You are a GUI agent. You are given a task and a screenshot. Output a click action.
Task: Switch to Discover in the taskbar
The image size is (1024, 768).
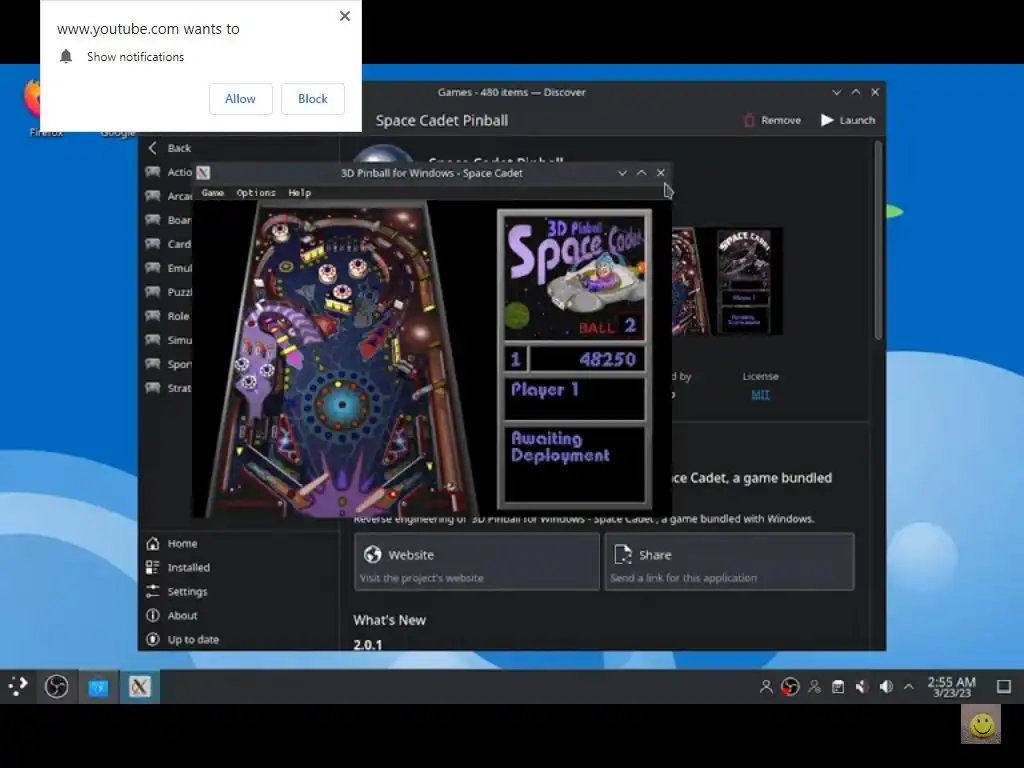coord(99,686)
